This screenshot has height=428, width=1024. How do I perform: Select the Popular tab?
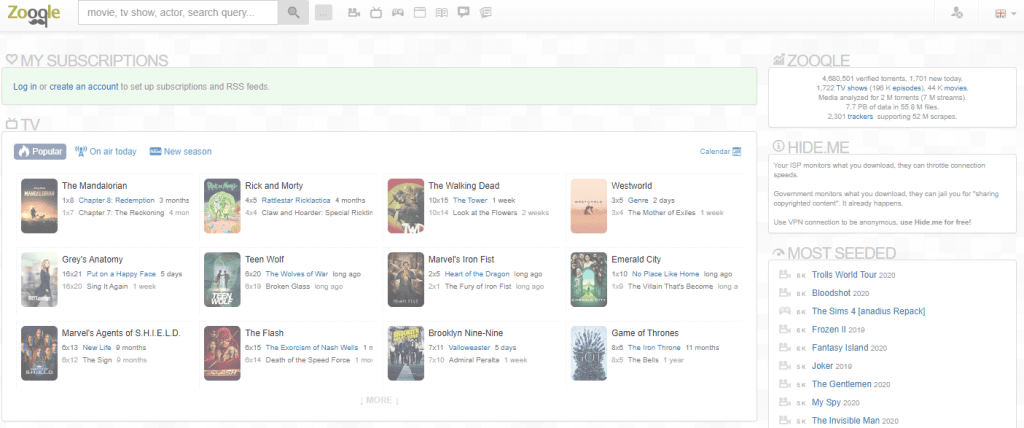pos(40,152)
